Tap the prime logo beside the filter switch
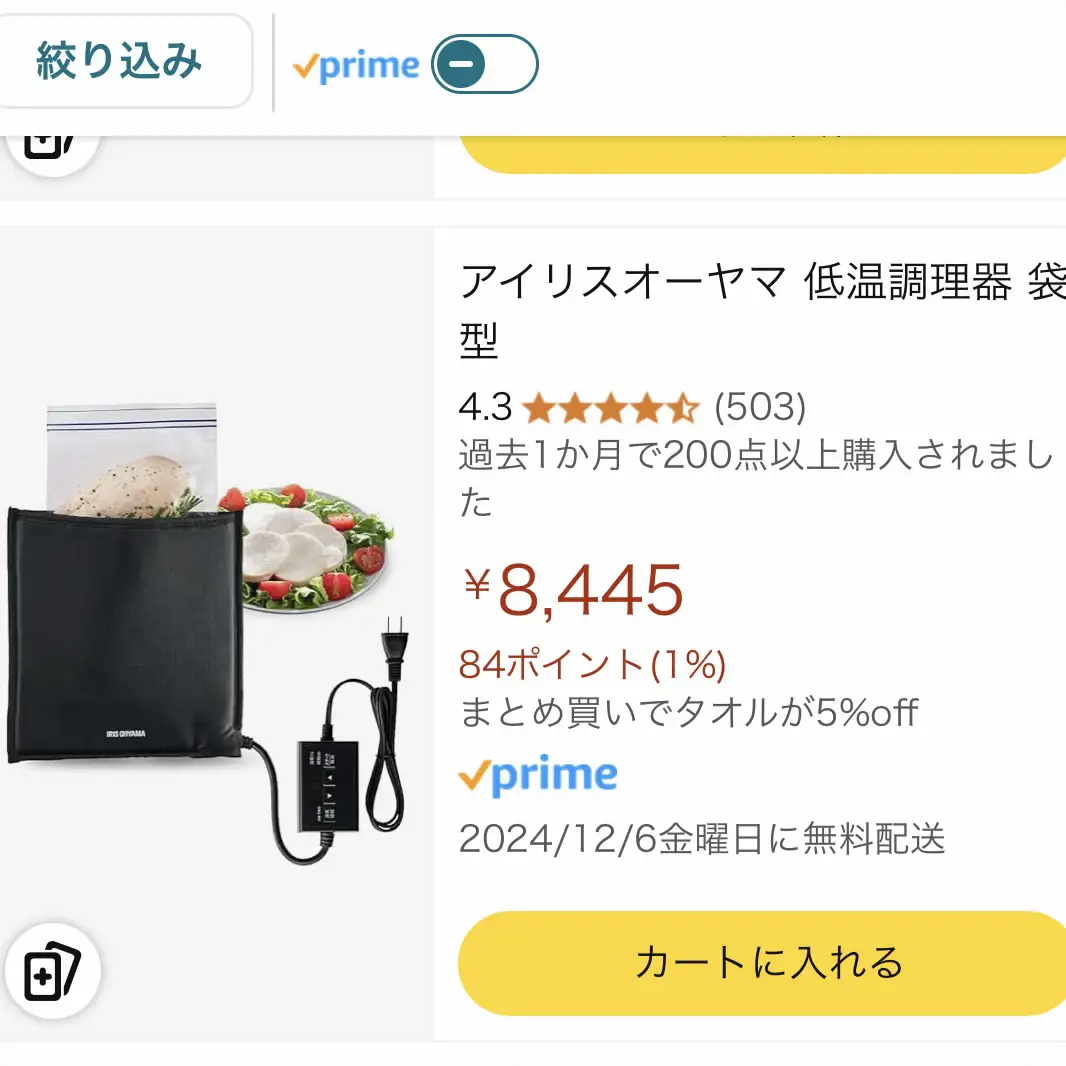The image size is (1066, 1066). click(356, 66)
